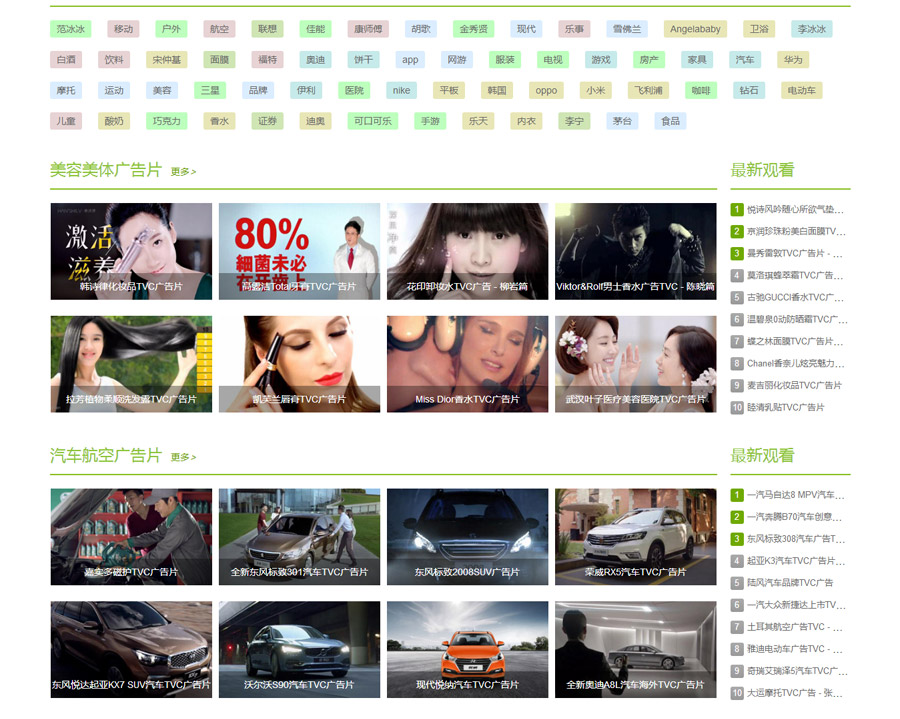Screen dimensions: 900x719
Task: Click the 移动 tag
Action: tap(123, 29)
